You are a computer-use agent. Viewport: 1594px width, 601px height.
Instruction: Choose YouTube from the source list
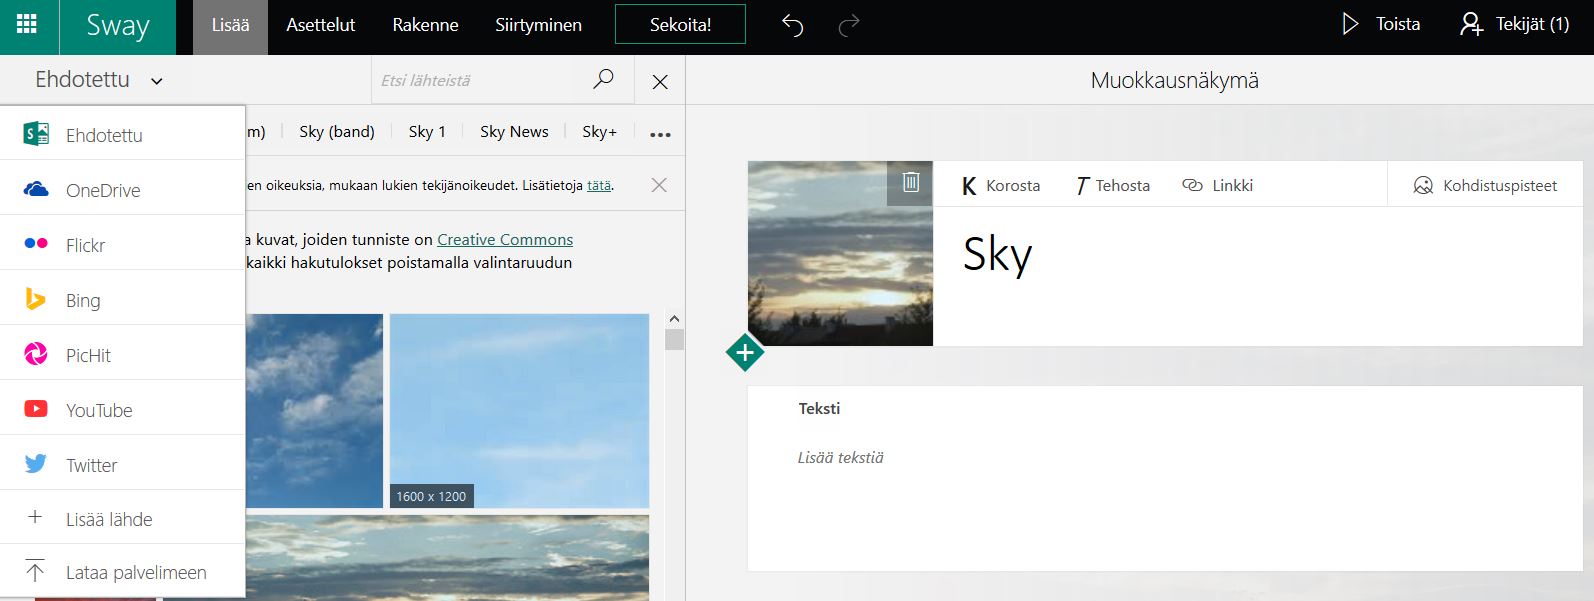pos(98,410)
